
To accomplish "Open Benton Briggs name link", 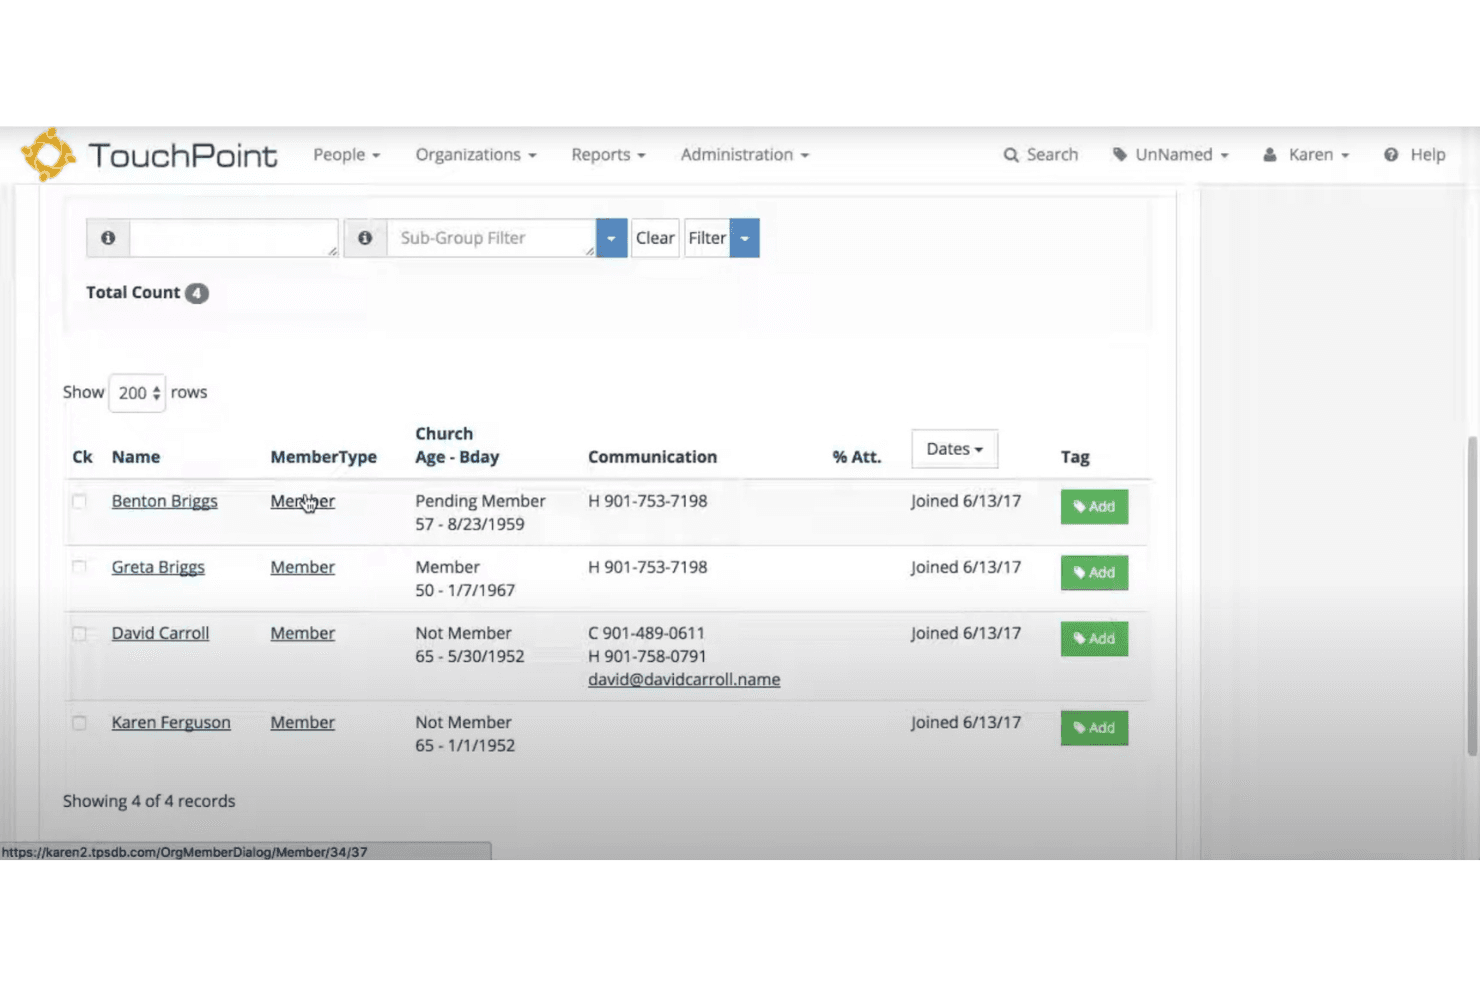I will (164, 501).
